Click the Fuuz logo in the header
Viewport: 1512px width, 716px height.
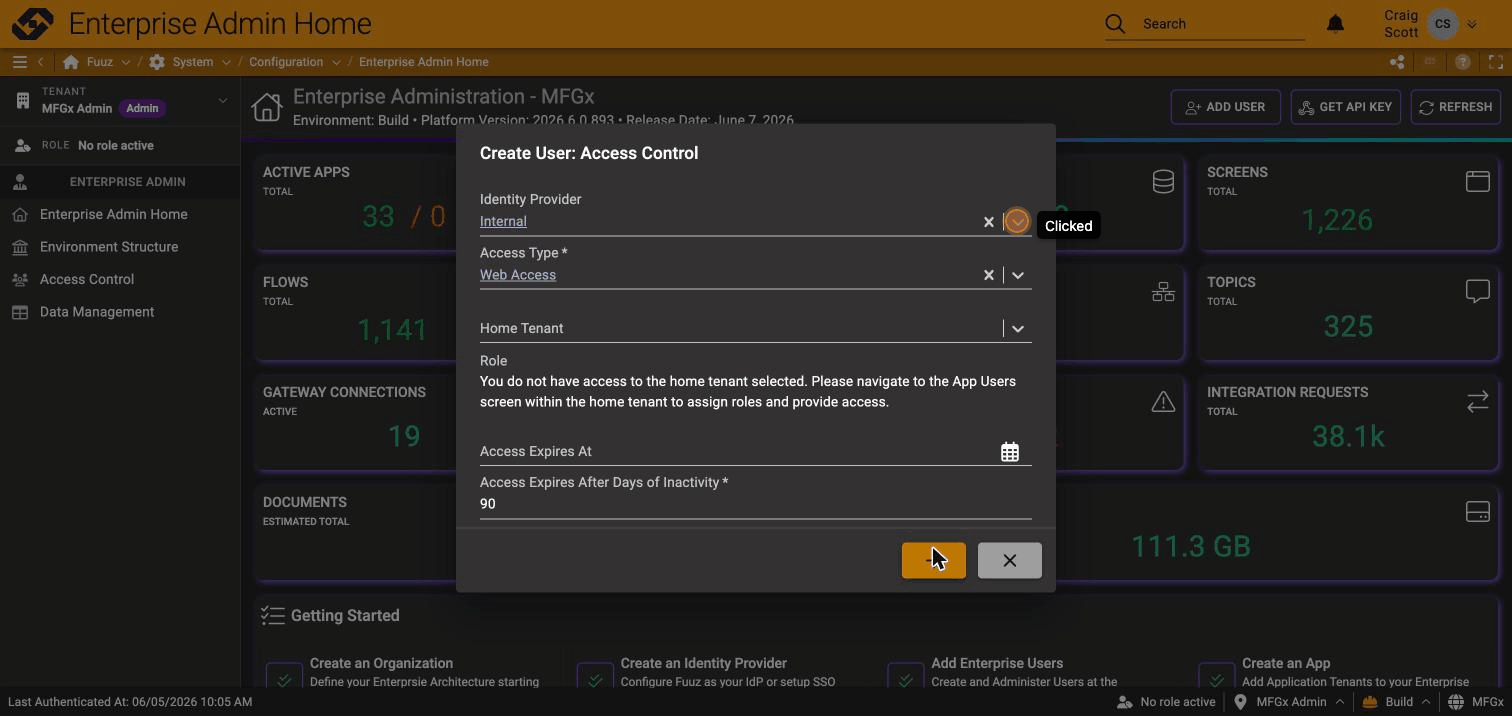[32, 23]
